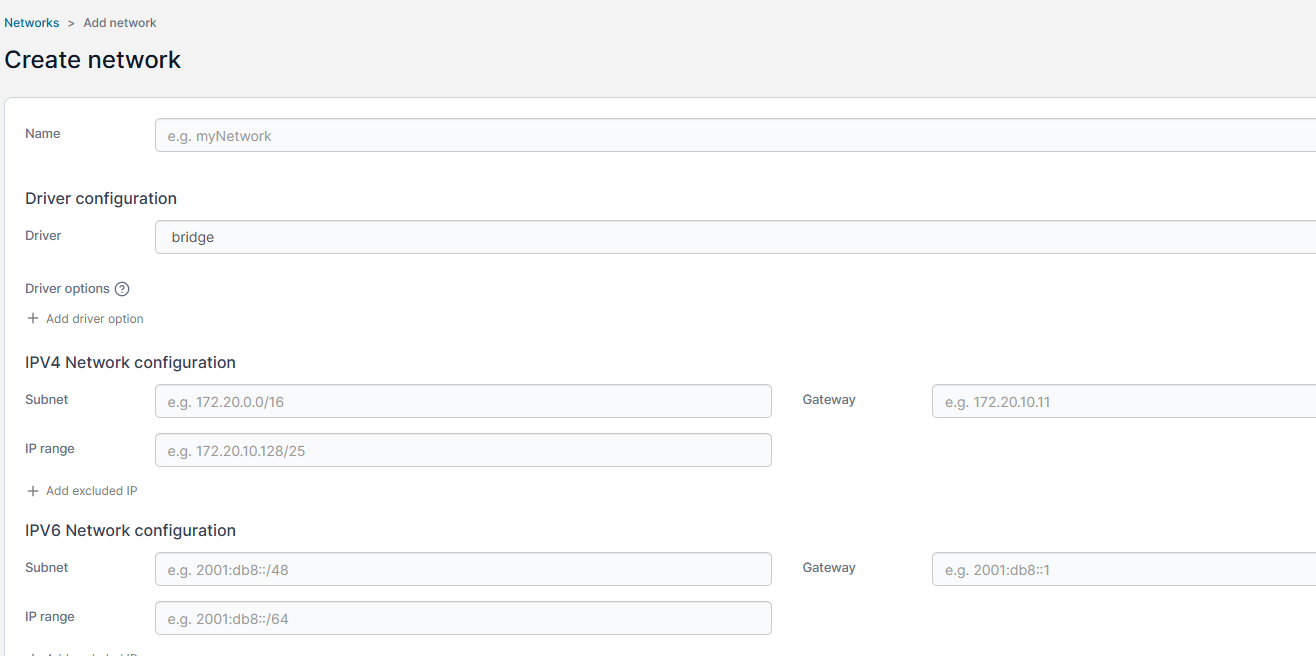This screenshot has height=656, width=1316.
Task: Click the Driver options label text
Action: [67, 289]
